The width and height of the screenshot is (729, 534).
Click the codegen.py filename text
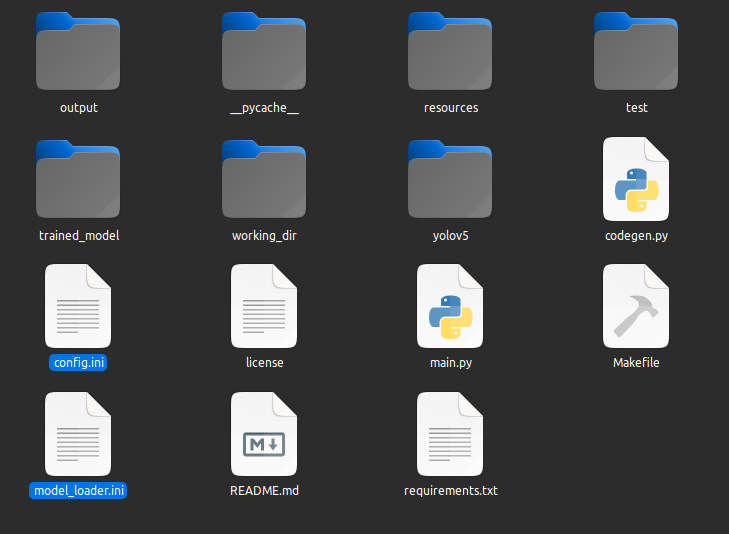(636, 235)
